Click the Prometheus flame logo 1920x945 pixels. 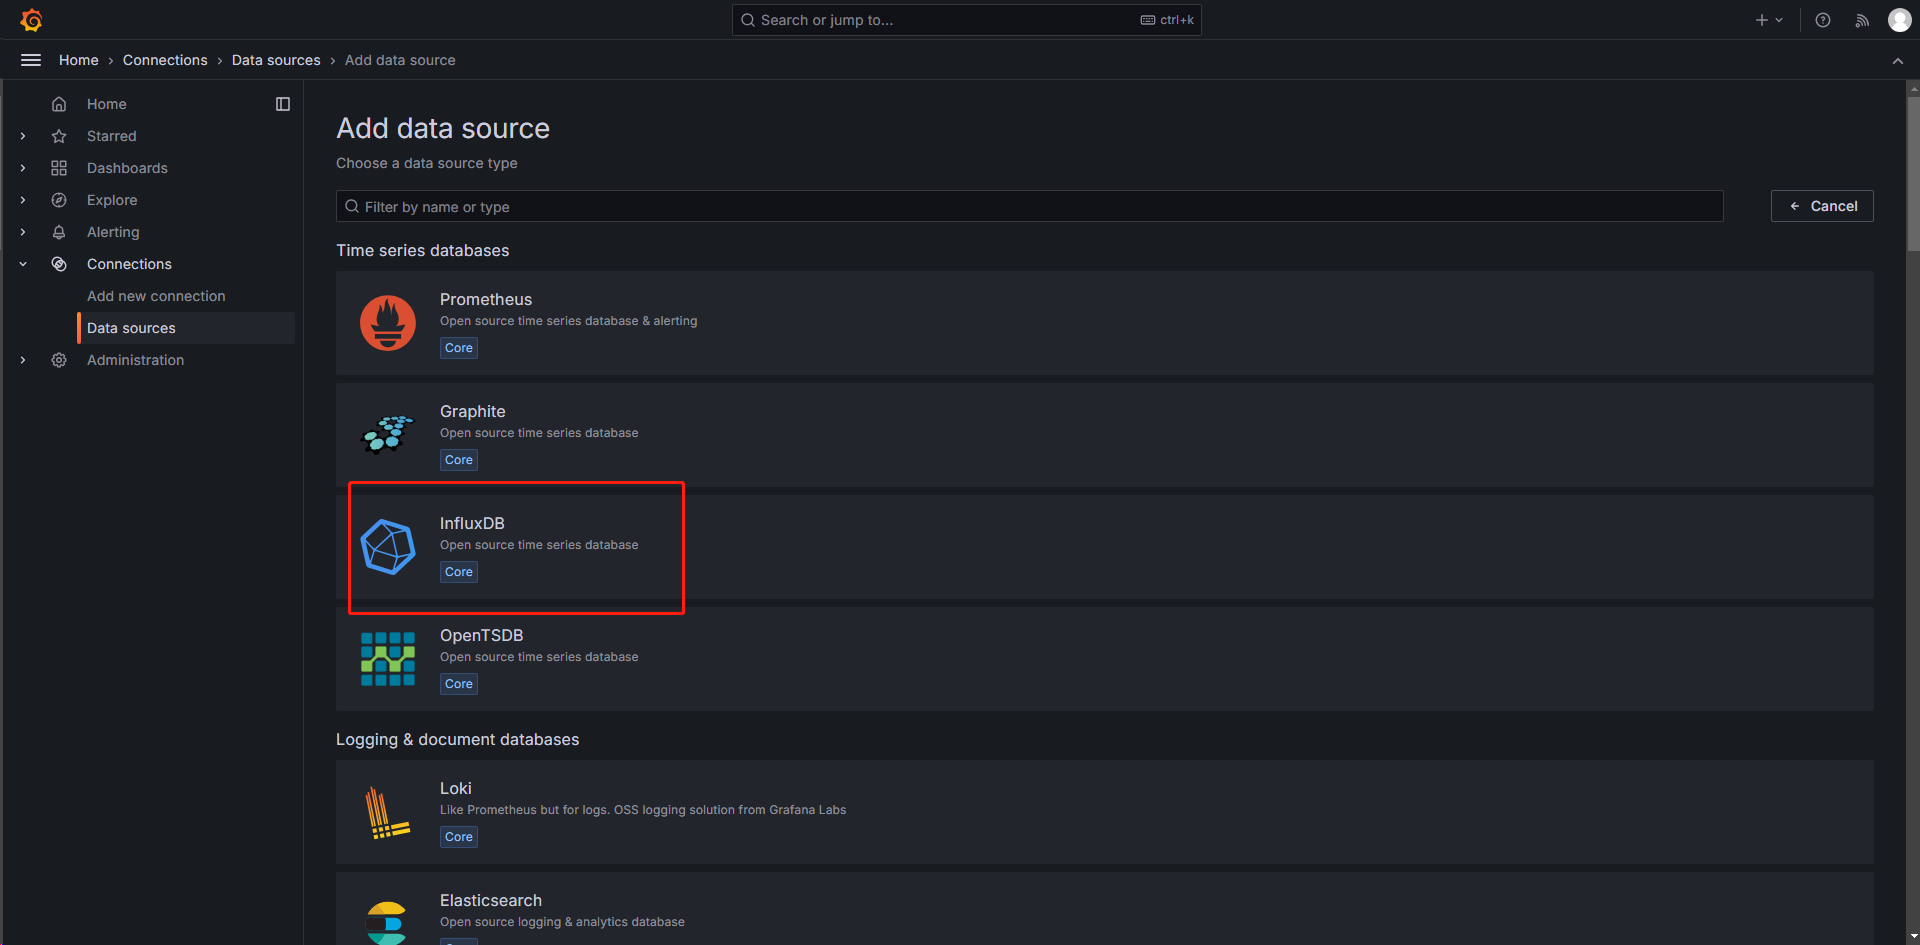click(x=388, y=323)
